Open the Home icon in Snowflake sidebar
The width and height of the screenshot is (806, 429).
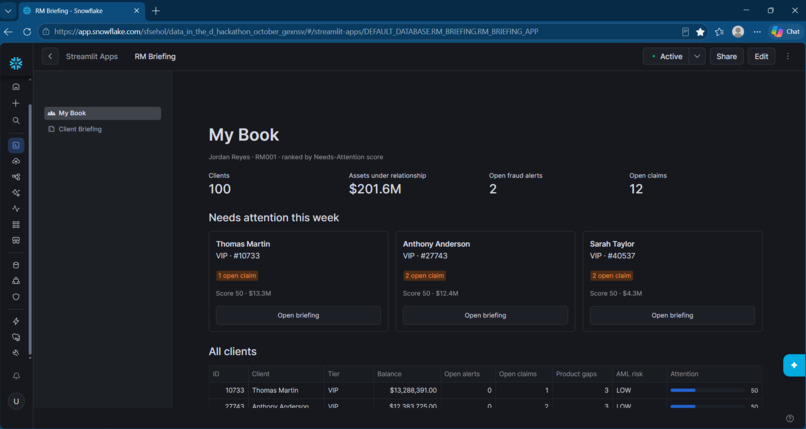pos(16,87)
